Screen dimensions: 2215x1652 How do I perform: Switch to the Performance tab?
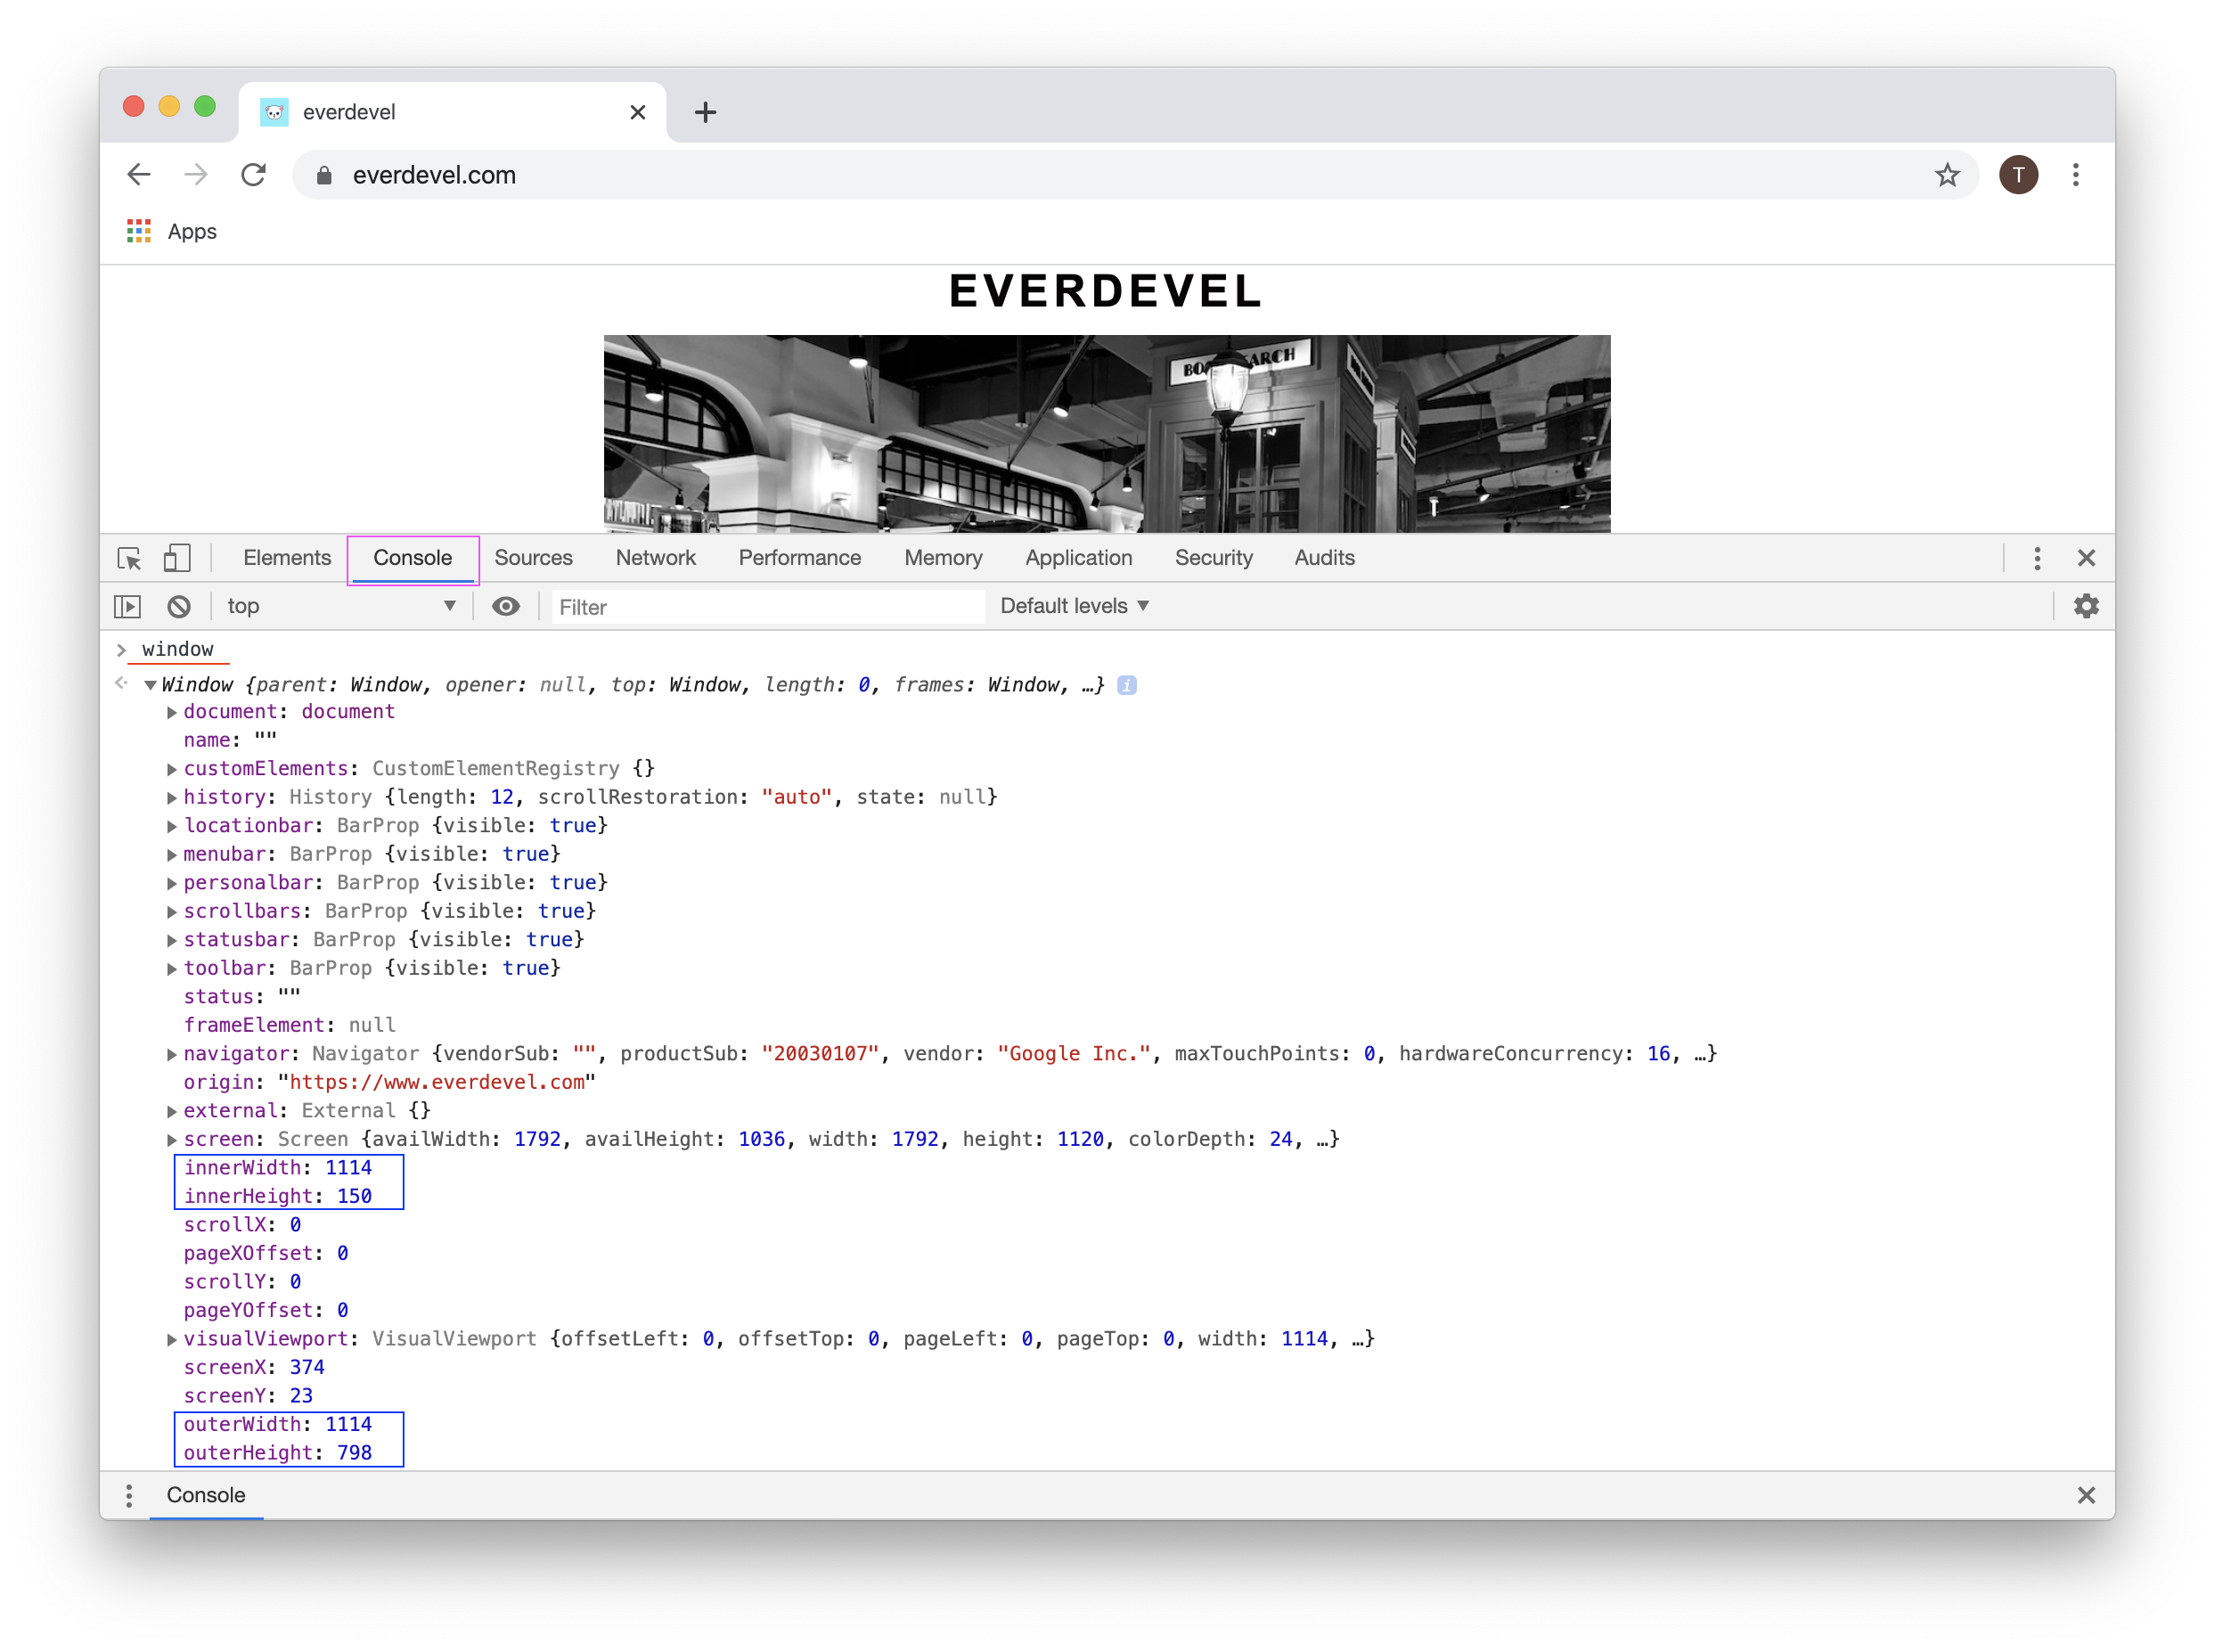(799, 558)
